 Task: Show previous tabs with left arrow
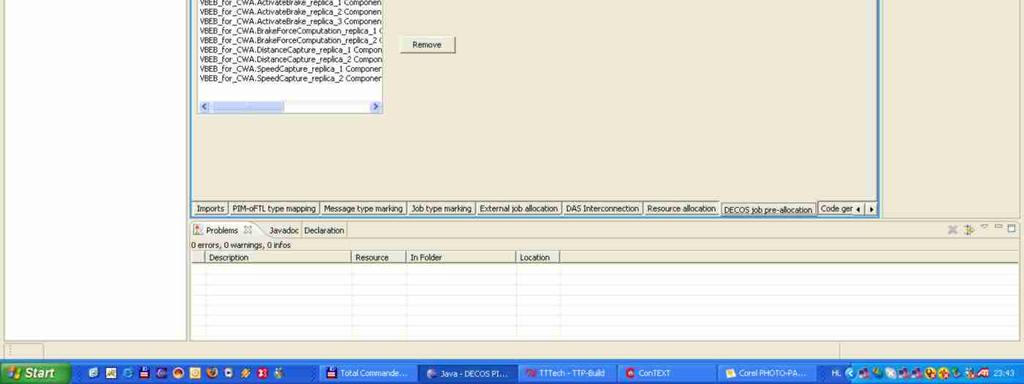pos(858,209)
